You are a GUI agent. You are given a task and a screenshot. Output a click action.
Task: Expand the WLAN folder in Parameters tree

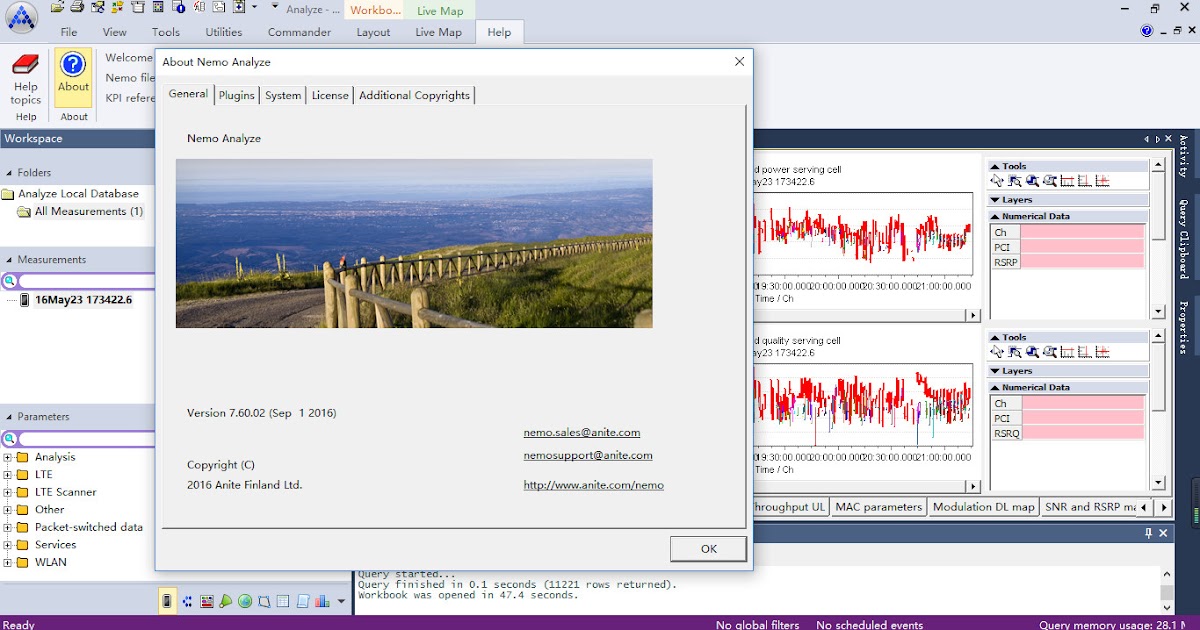tap(7, 562)
